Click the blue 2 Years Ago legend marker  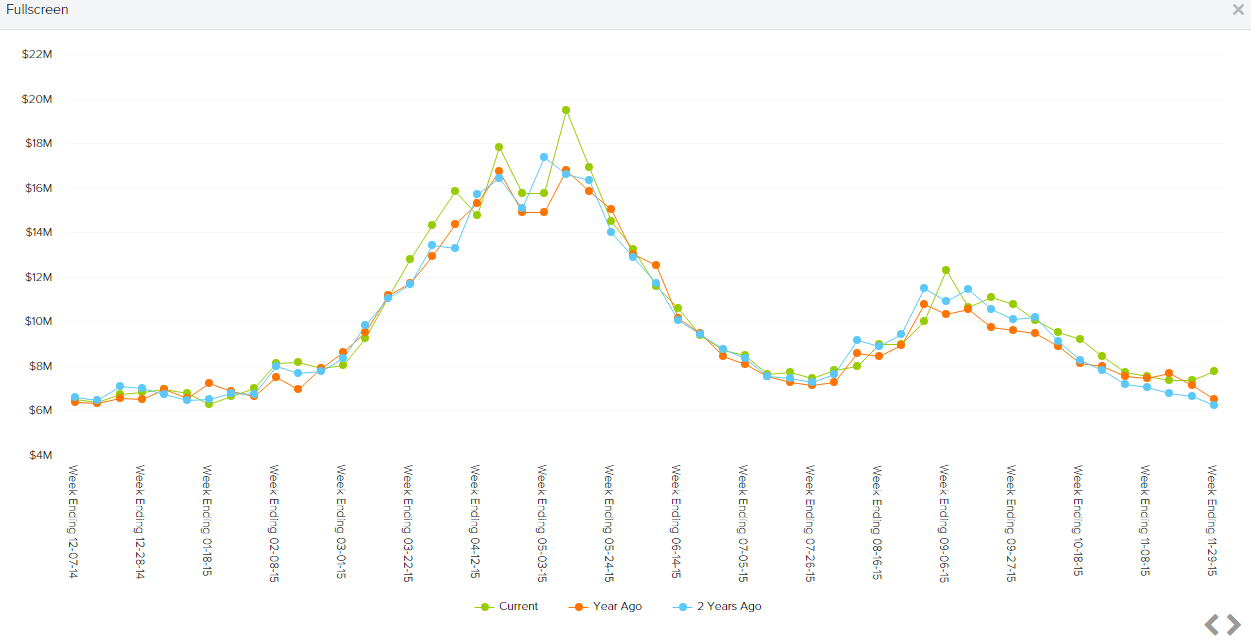pos(683,607)
